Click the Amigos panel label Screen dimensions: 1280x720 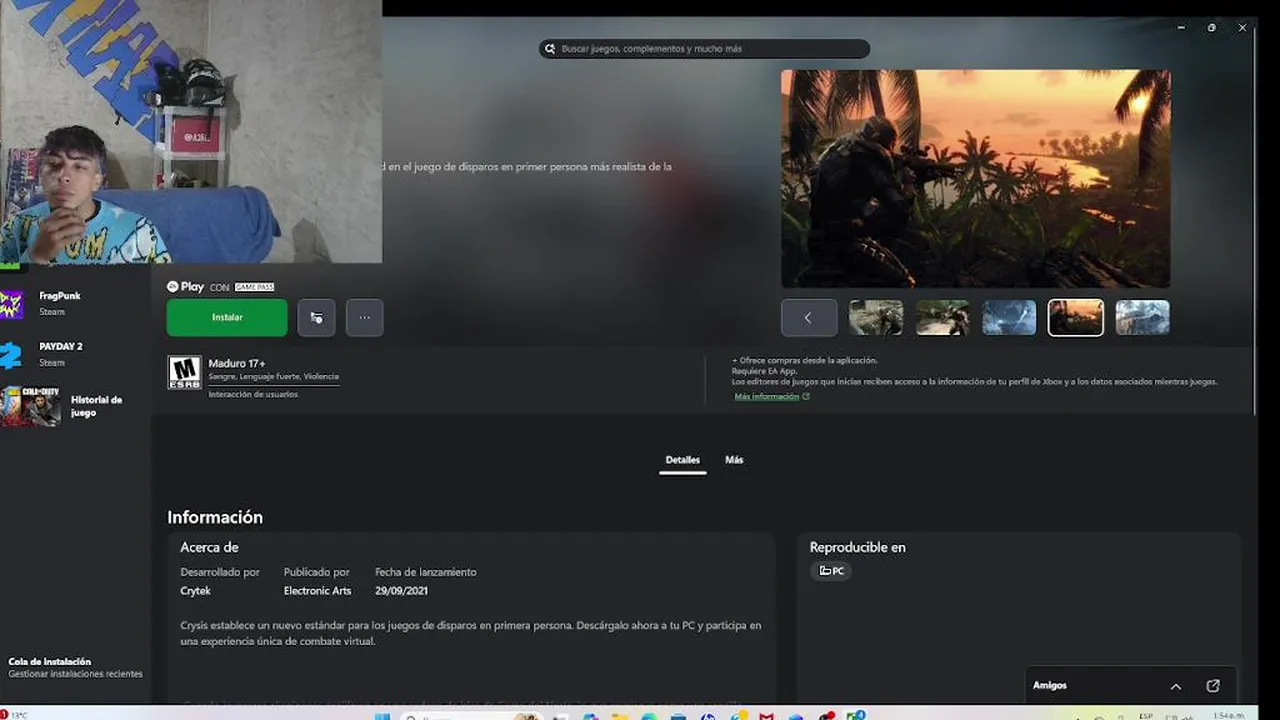[x=1050, y=686]
